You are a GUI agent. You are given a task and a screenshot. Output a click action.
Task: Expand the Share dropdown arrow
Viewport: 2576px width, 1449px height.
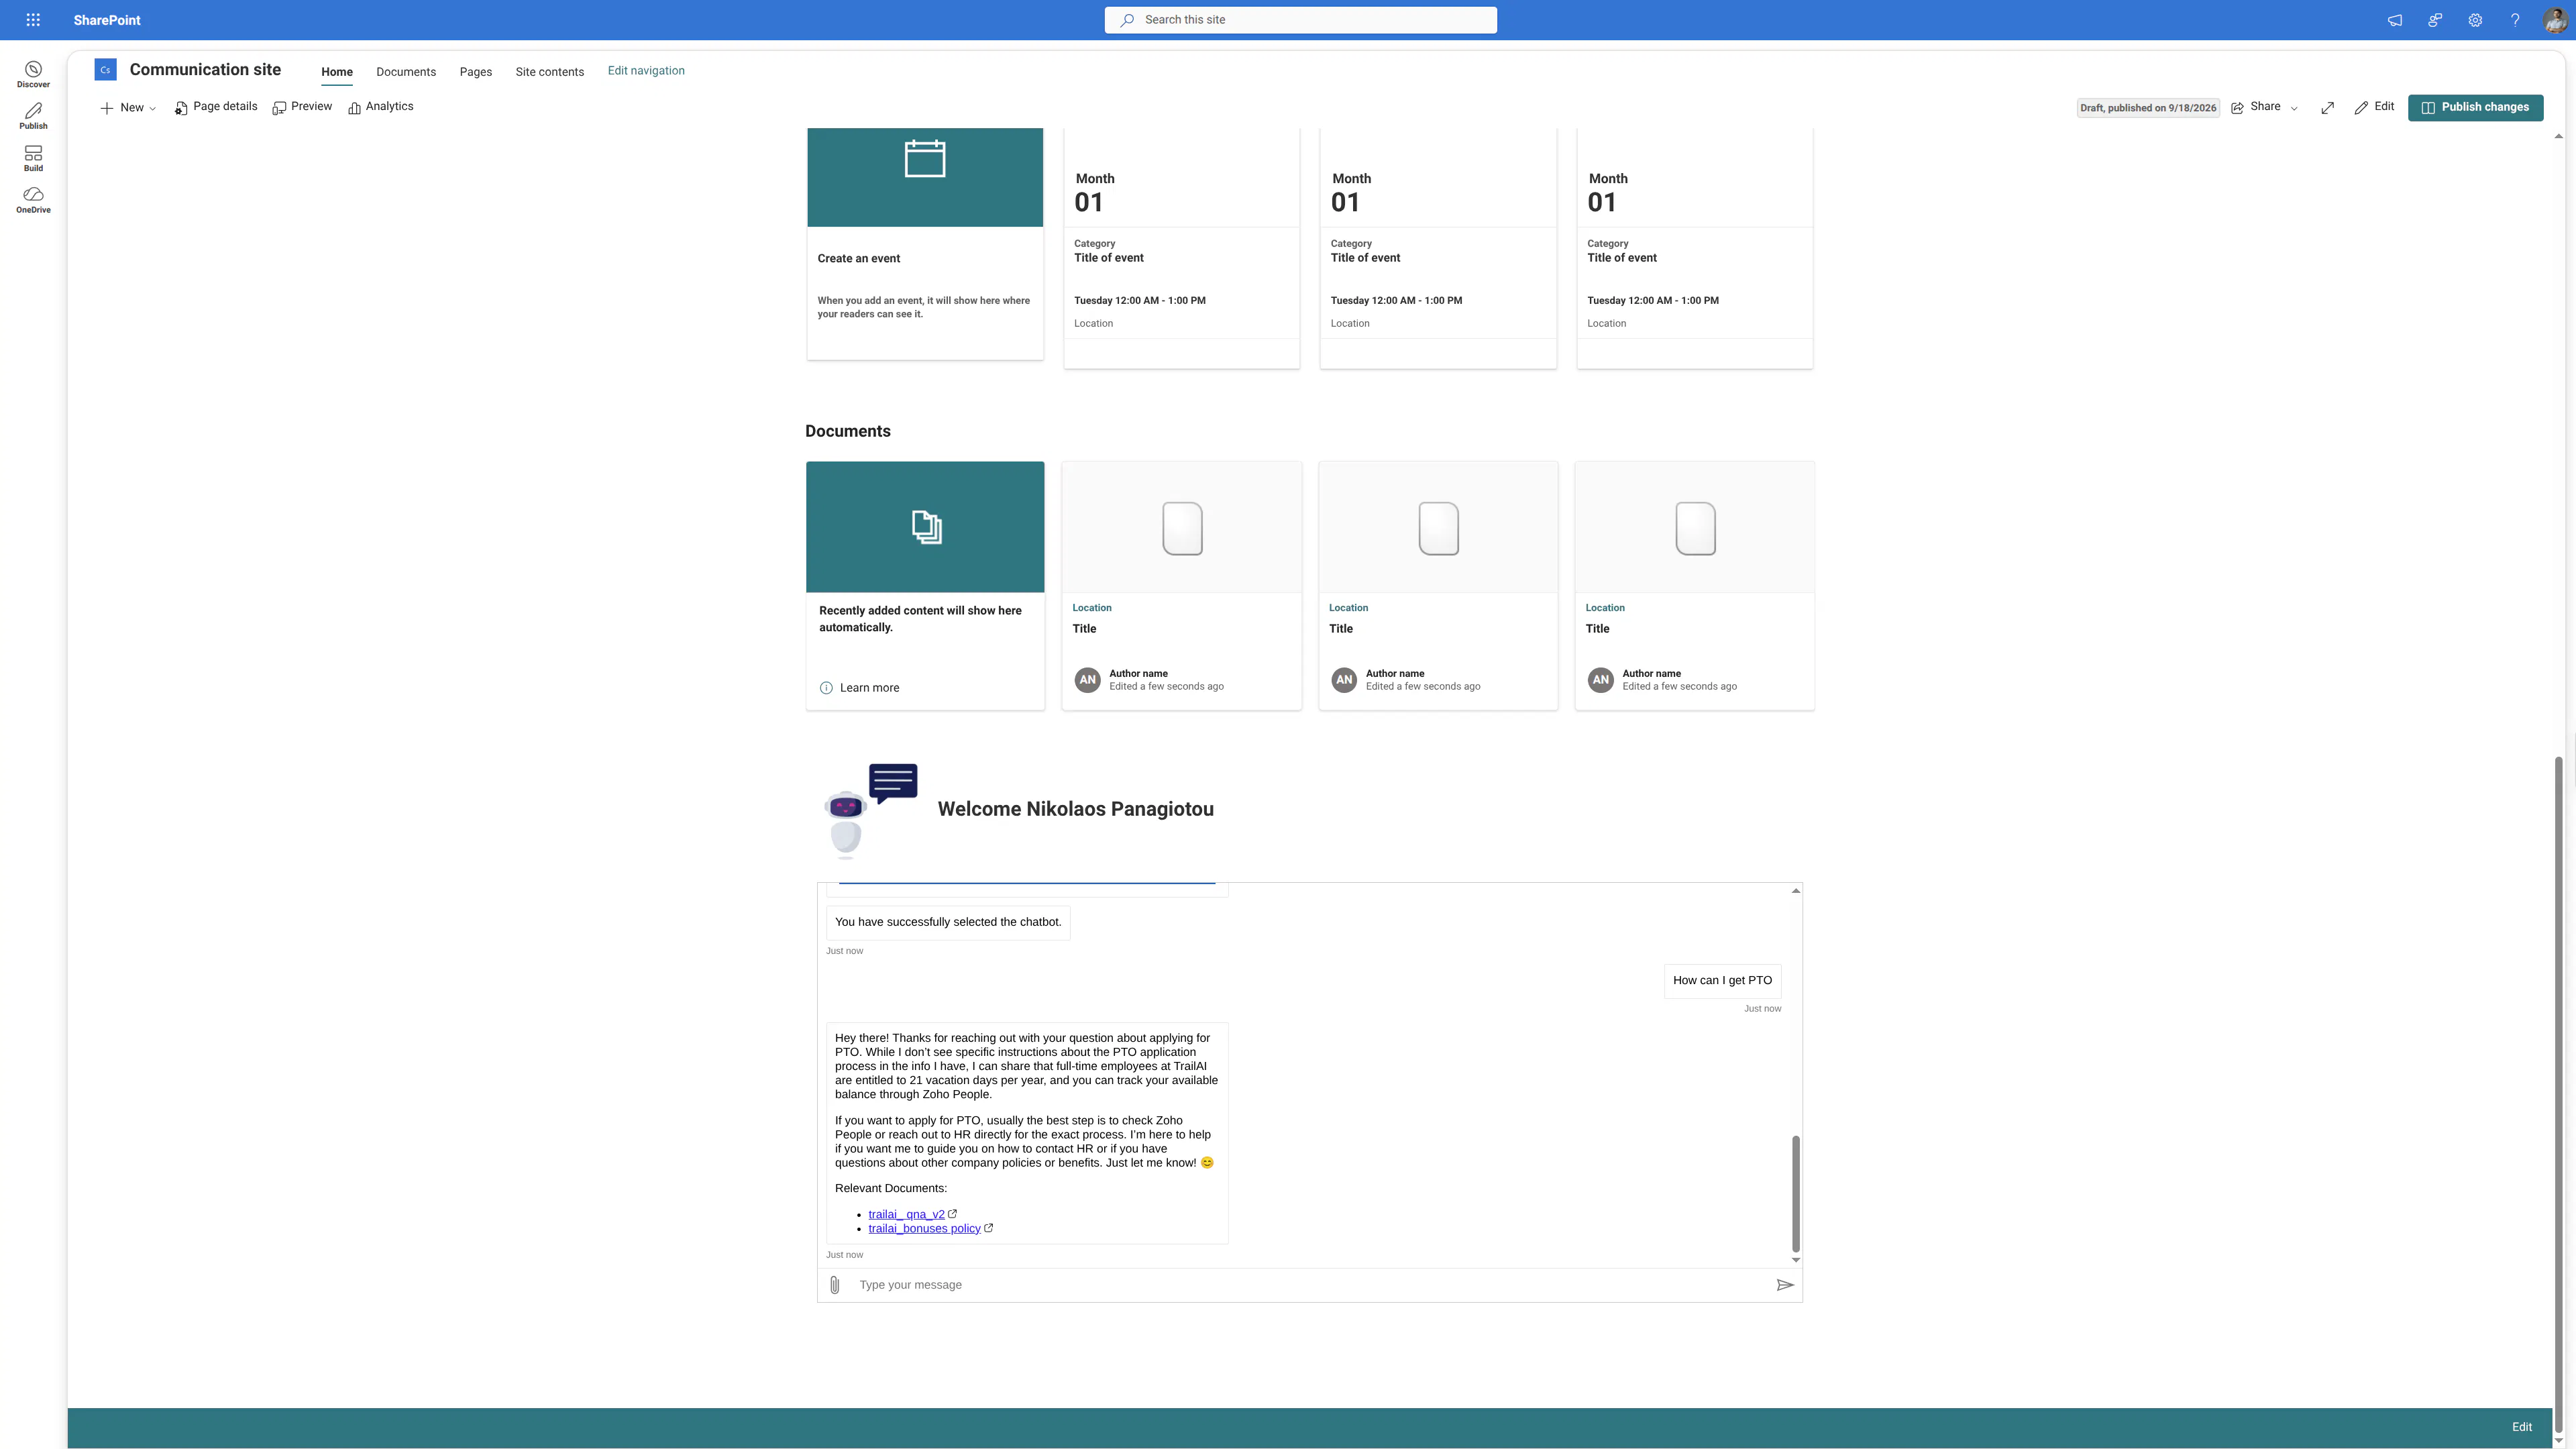click(2294, 108)
